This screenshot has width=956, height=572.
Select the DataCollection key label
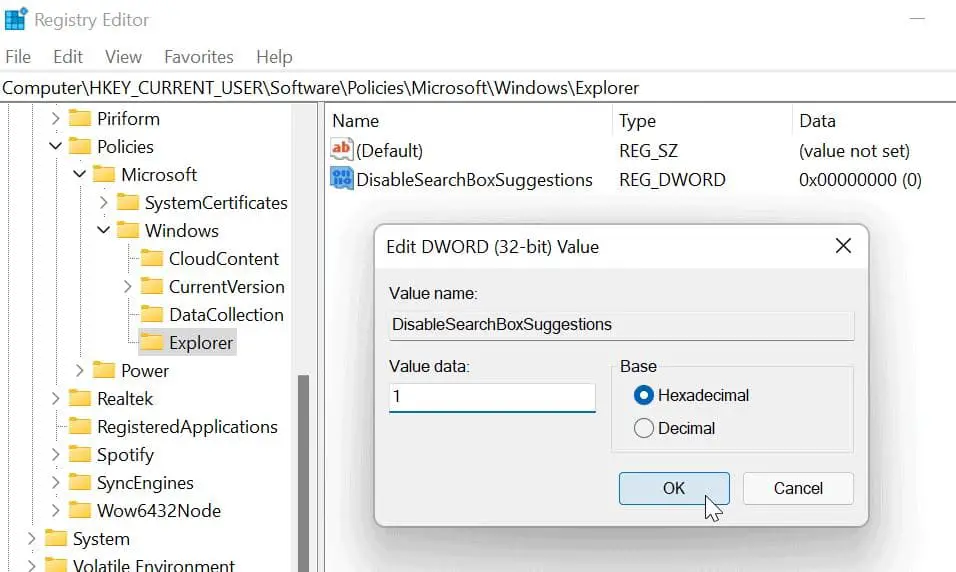click(226, 315)
